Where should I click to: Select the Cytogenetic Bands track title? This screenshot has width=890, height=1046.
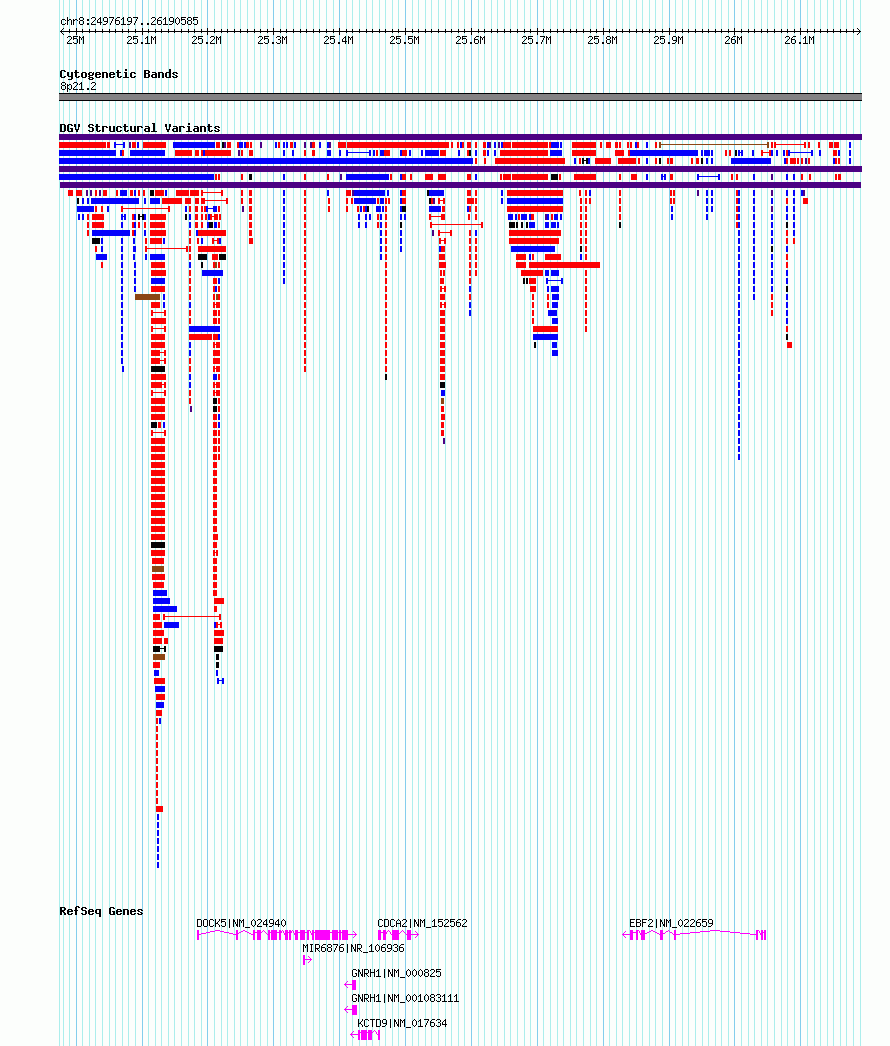click(119, 74)
